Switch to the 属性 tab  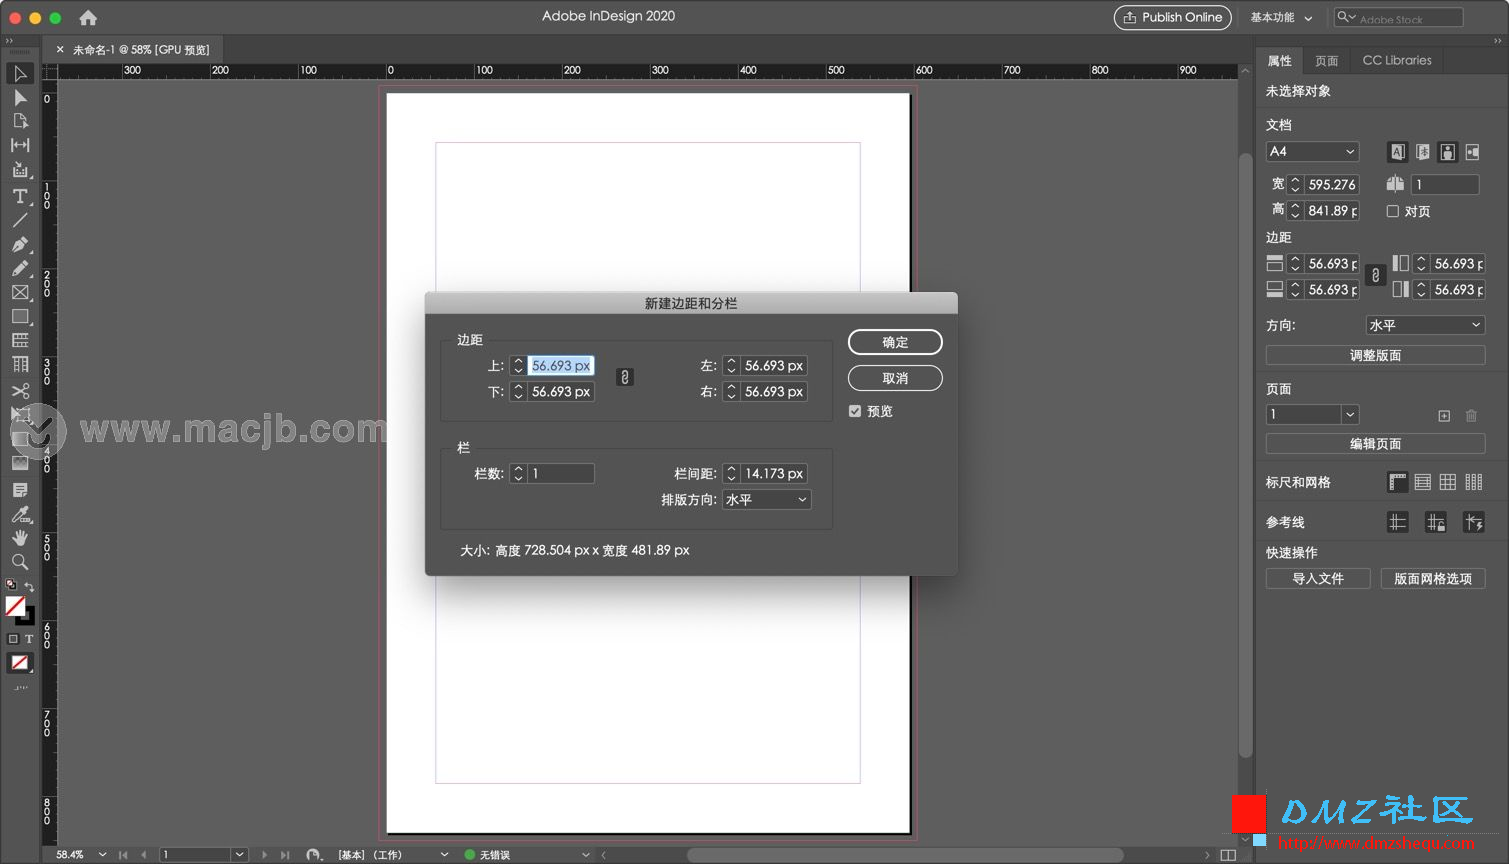1279,61
